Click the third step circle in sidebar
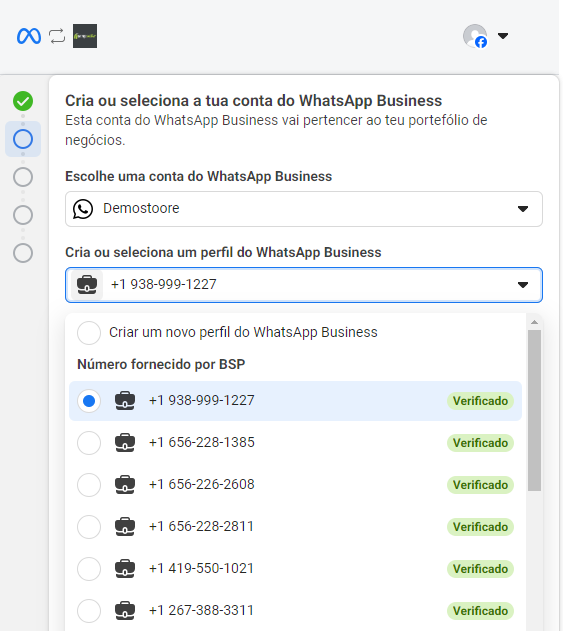 tap(23, 177)
